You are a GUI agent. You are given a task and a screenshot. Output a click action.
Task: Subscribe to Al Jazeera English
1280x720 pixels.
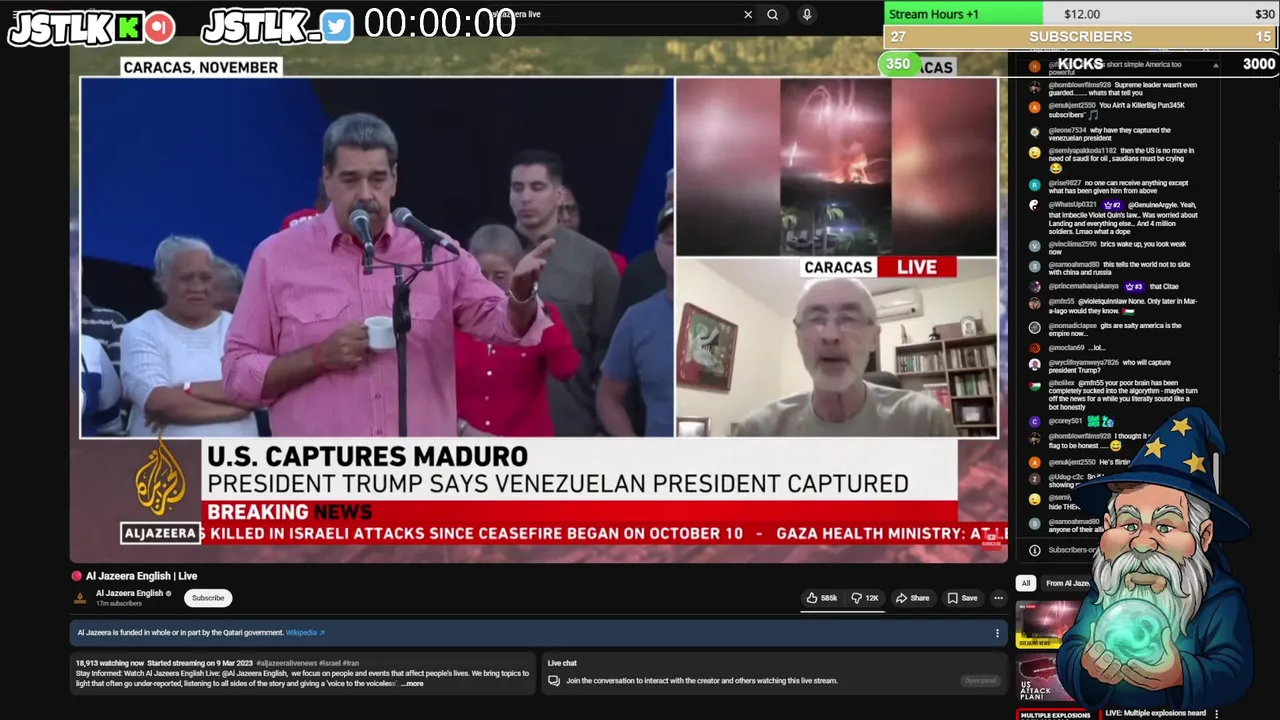click(x=208, y=598)
